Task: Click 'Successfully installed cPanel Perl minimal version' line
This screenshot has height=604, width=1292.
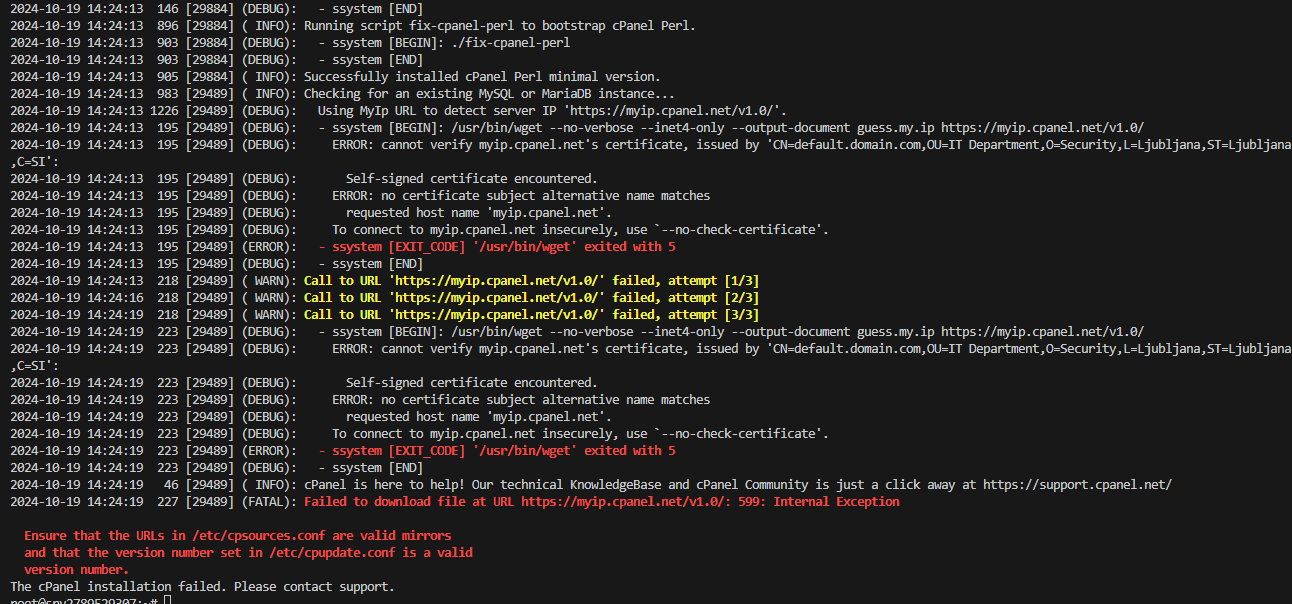Action: tap(482, 77)
